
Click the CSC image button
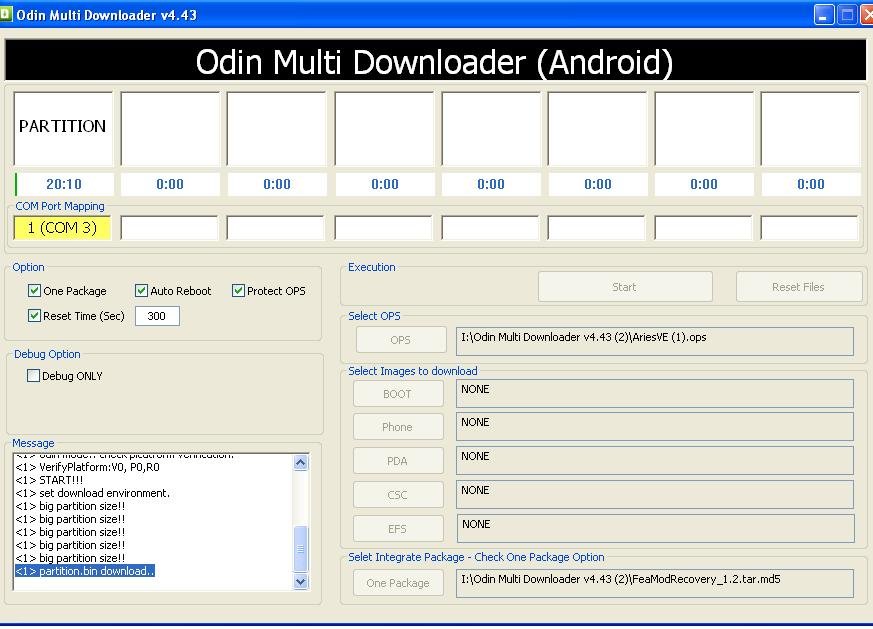[x=398, y=495]
